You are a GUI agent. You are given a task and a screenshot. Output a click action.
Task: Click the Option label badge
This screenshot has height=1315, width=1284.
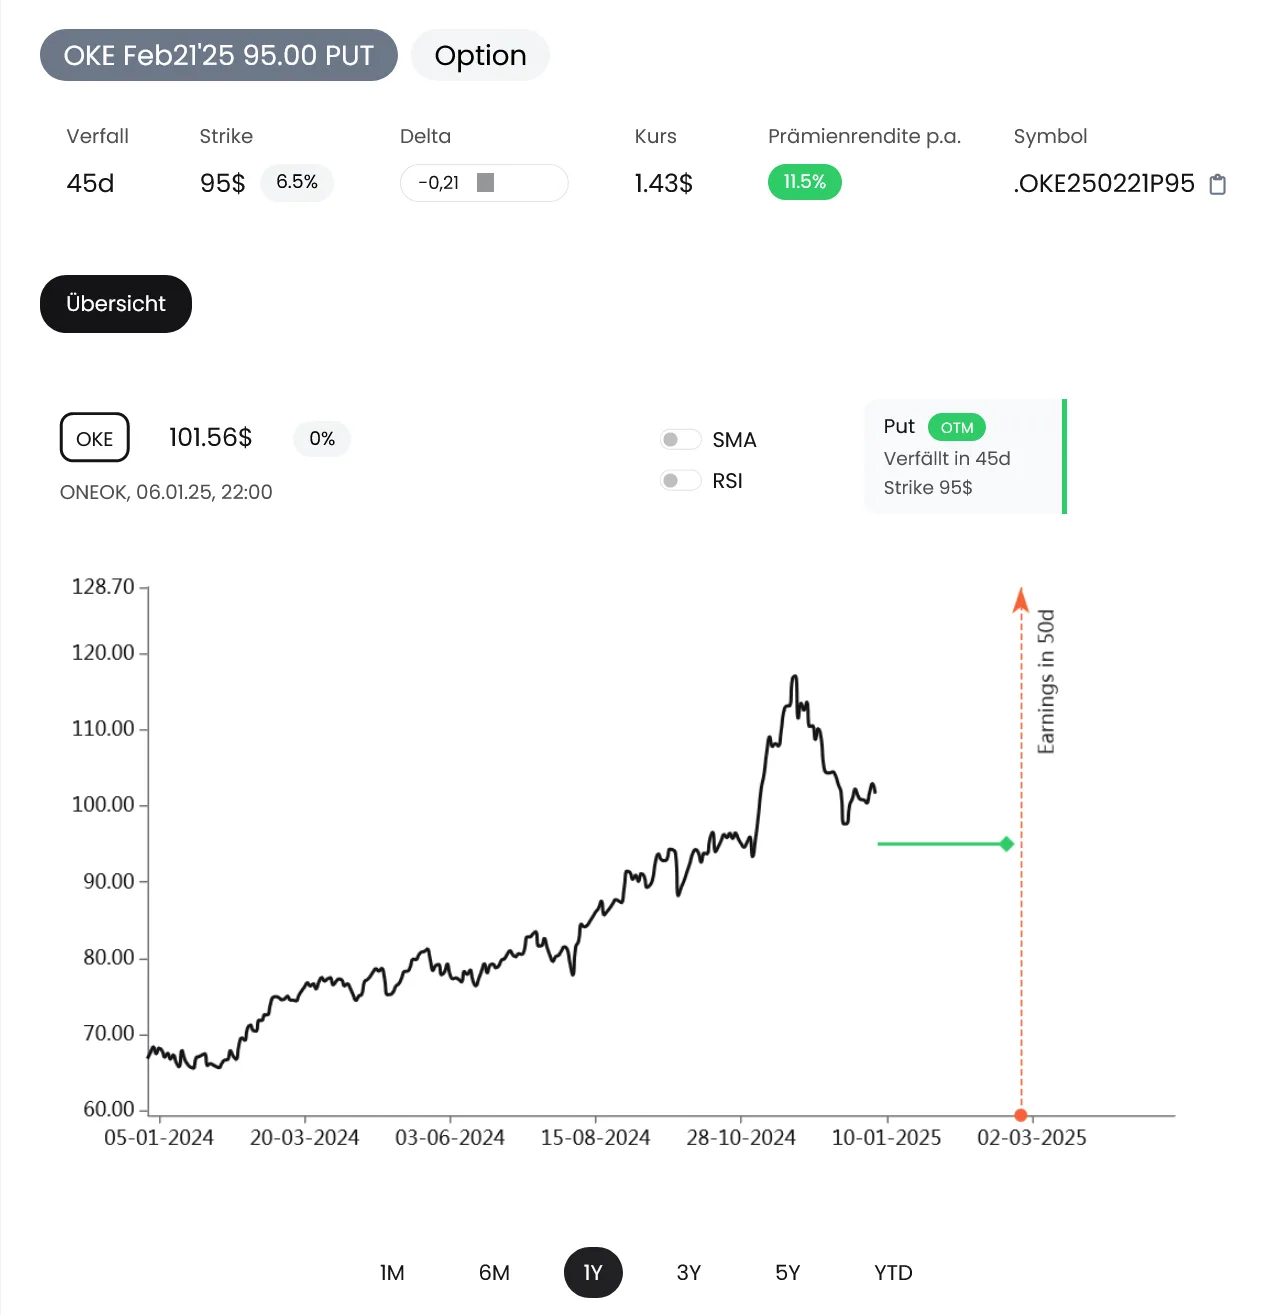pyautogui.click(x=481, y=55)
